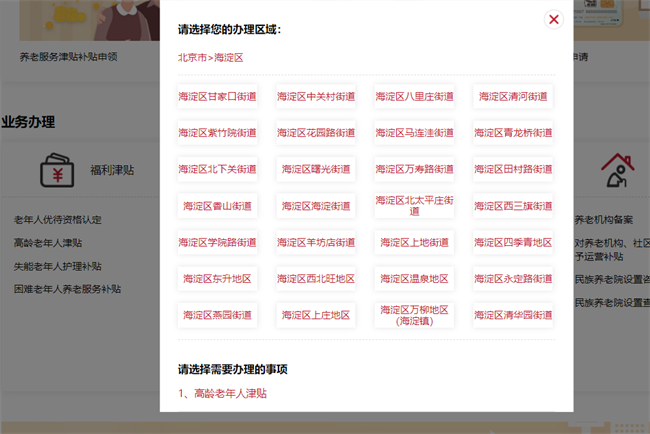The height and width of the screenshot is (434, 650).
Task: Select 海淀区万柳地区(海淀镇)
Action: pos(414,315)
